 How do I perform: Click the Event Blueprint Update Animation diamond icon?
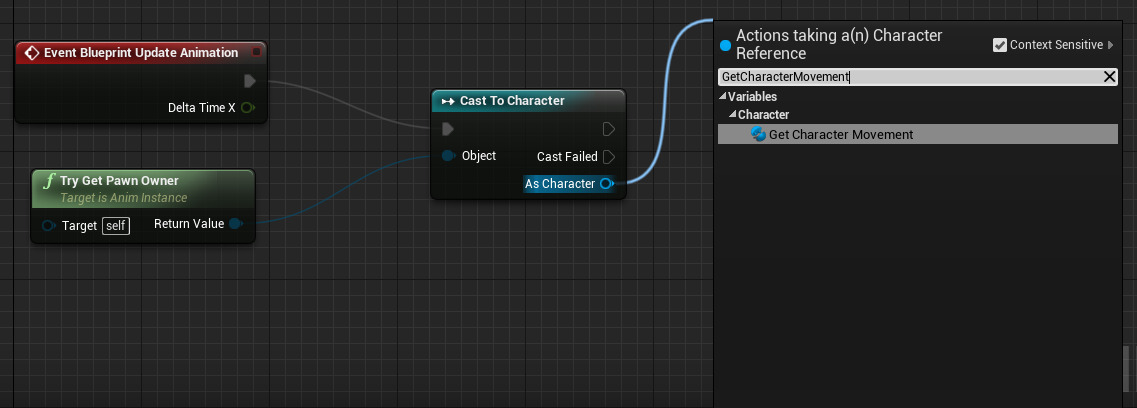coord(31,53)
